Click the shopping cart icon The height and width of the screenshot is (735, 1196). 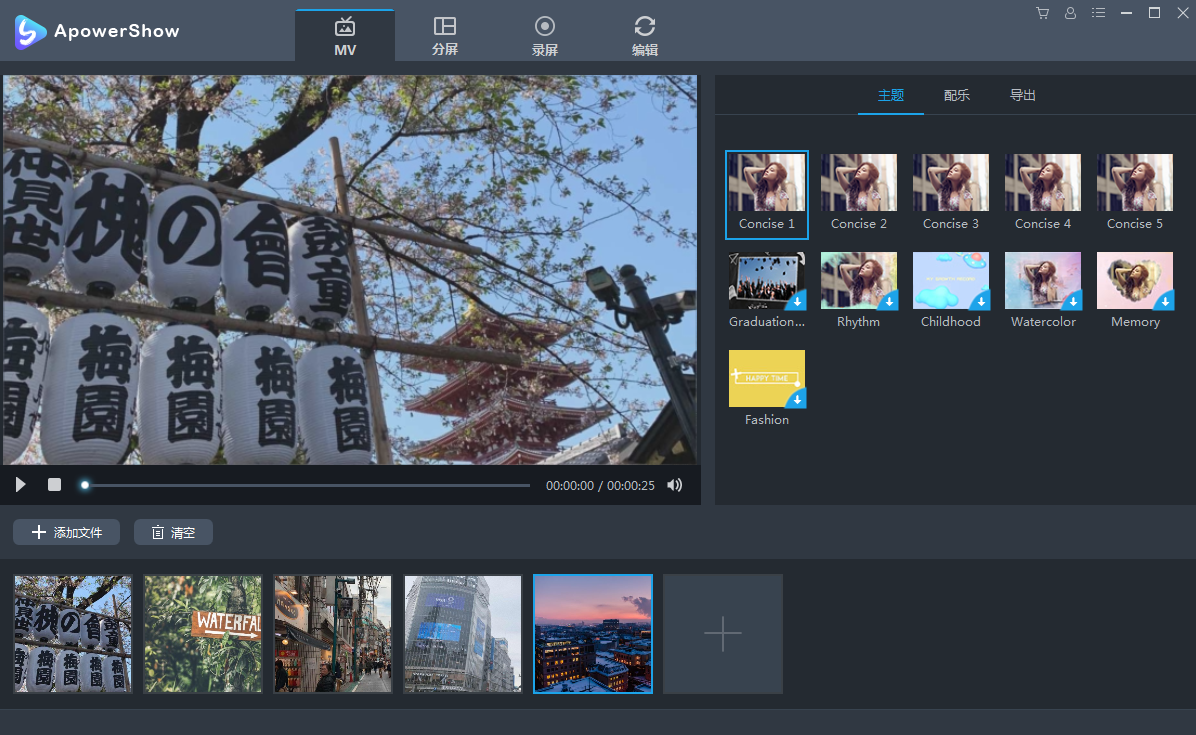(x=1043, y=13)
